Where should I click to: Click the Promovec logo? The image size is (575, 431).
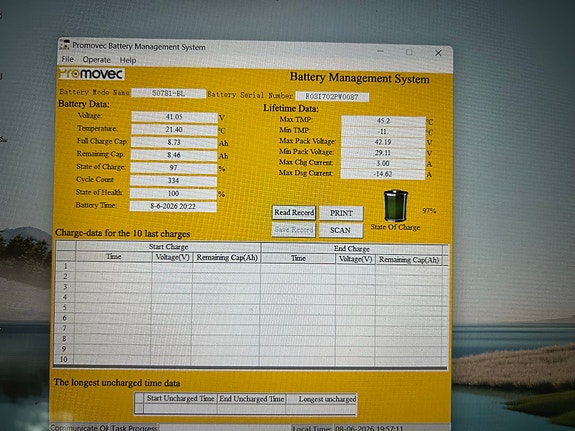(91, 74)
